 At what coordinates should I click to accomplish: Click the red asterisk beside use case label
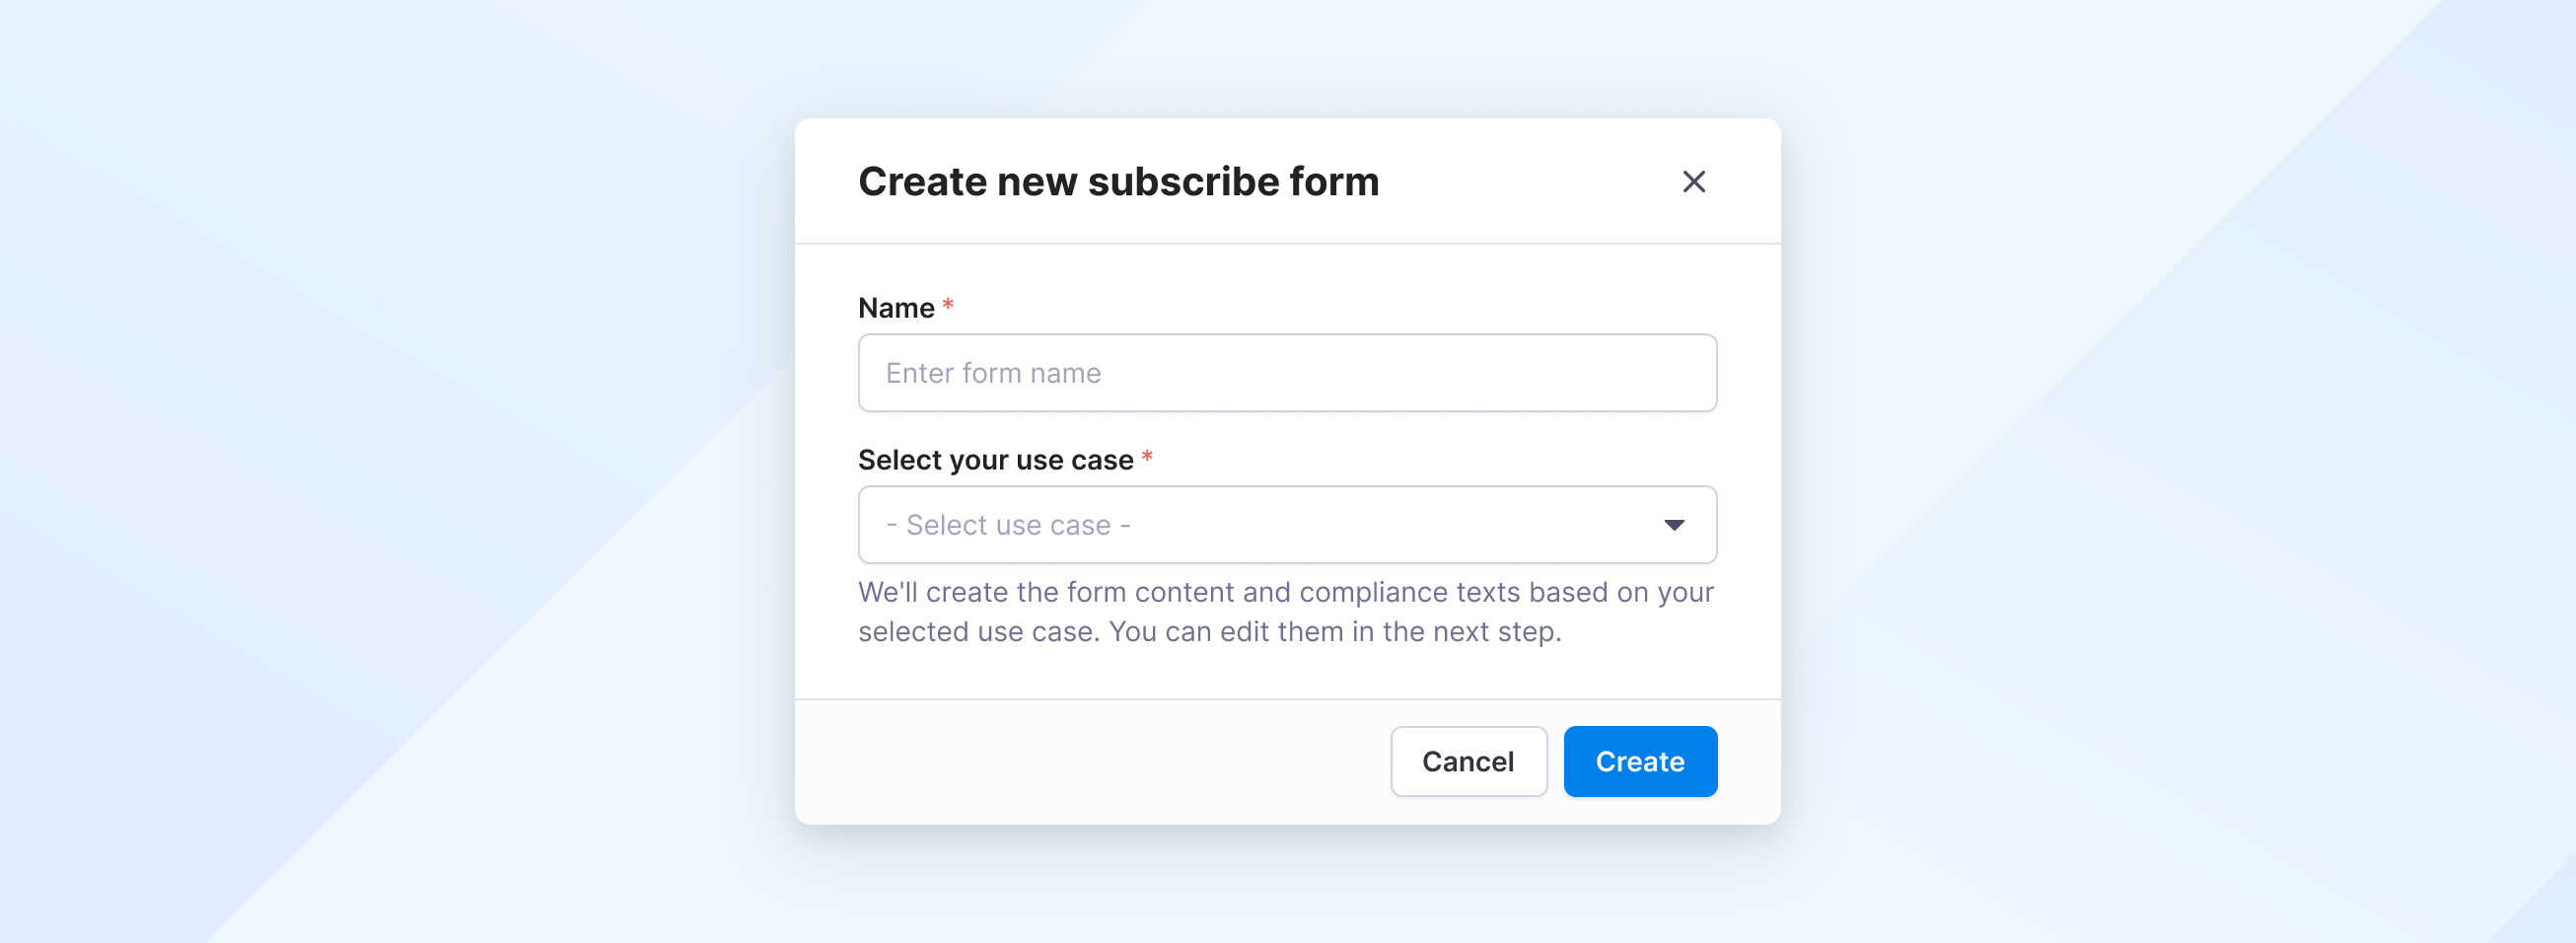point(1147,457)
